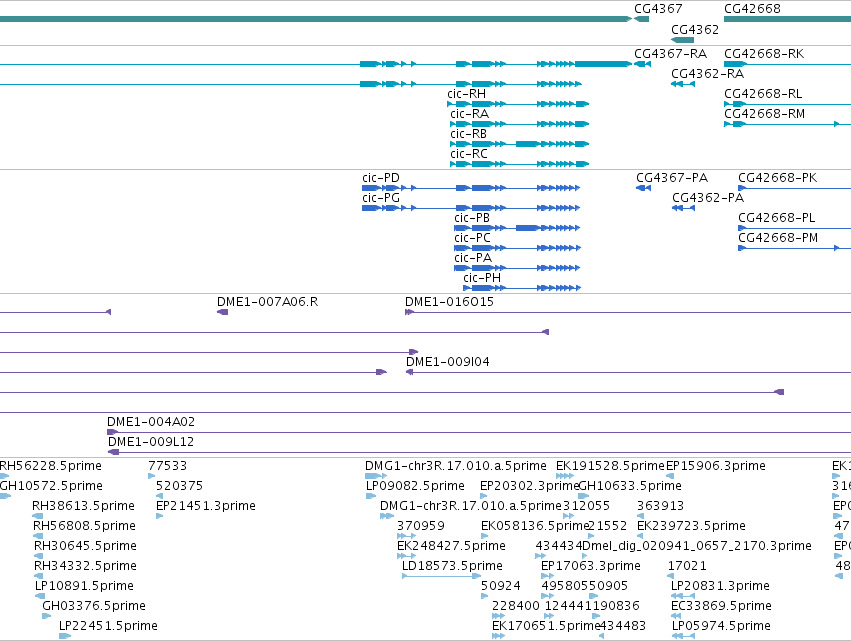
Task: Open the cic-PH protein label
Action: pos(482,278)
